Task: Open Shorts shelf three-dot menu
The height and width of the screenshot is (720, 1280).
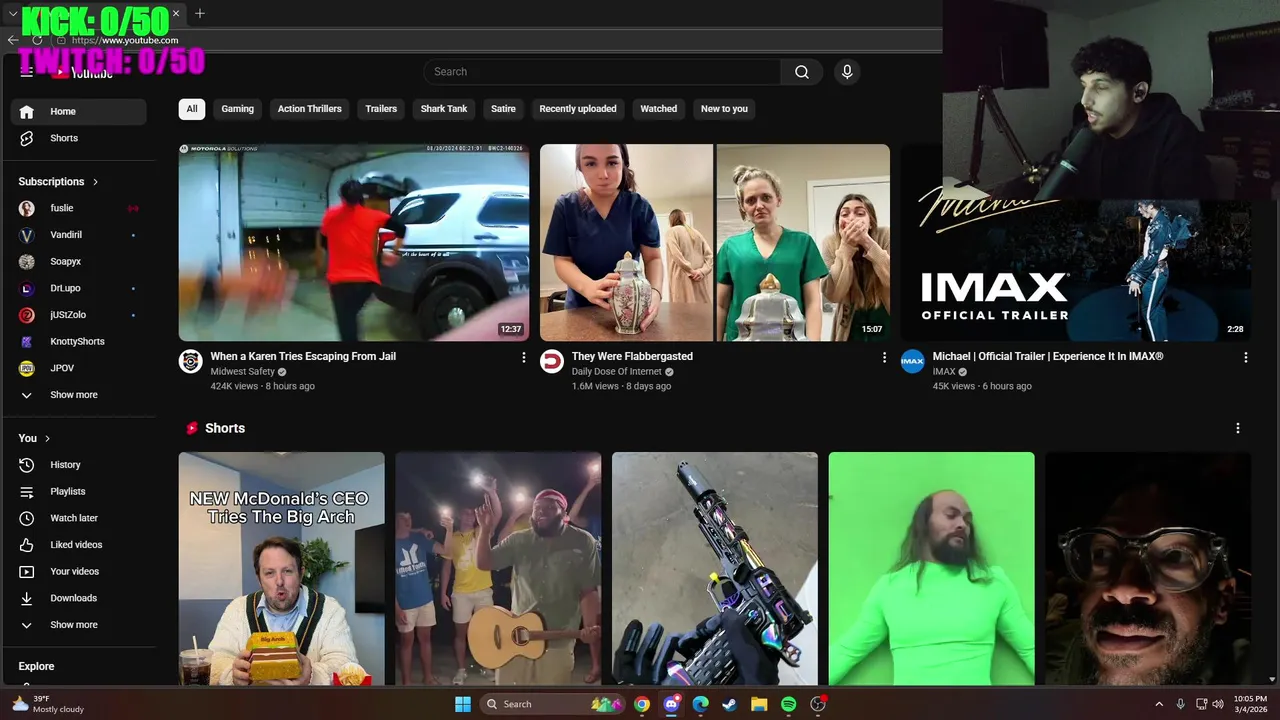Action: 1237,428
